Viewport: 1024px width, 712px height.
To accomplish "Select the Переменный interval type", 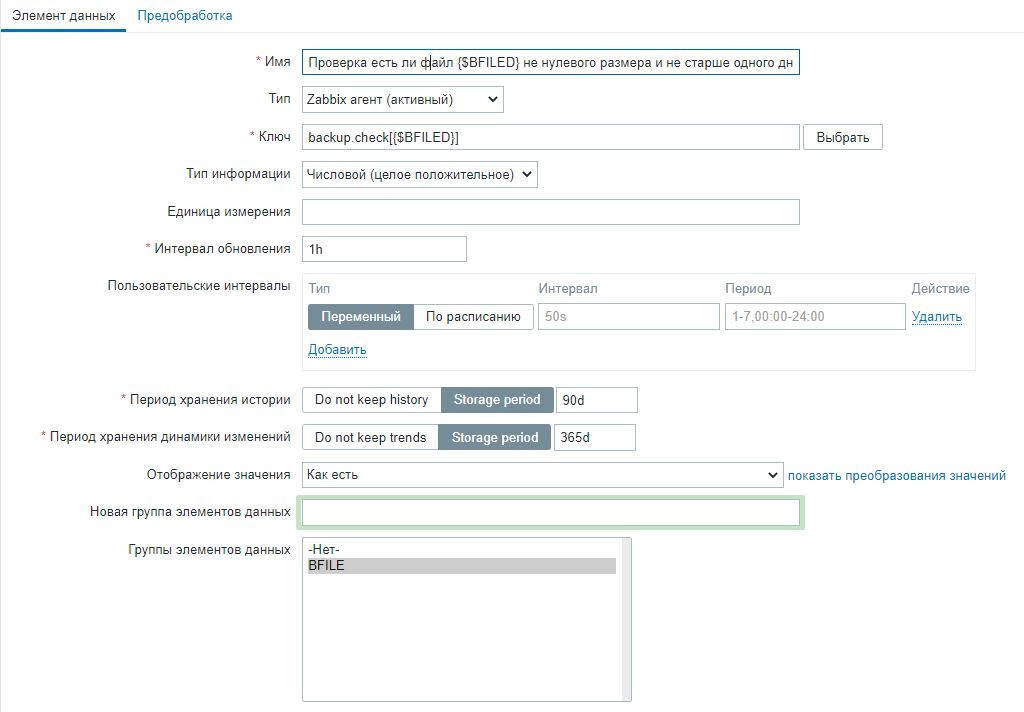I will click(360, 317).
